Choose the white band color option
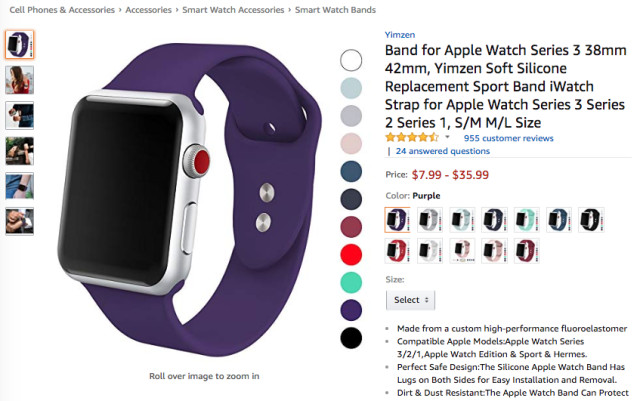 (x=430, y=251)
